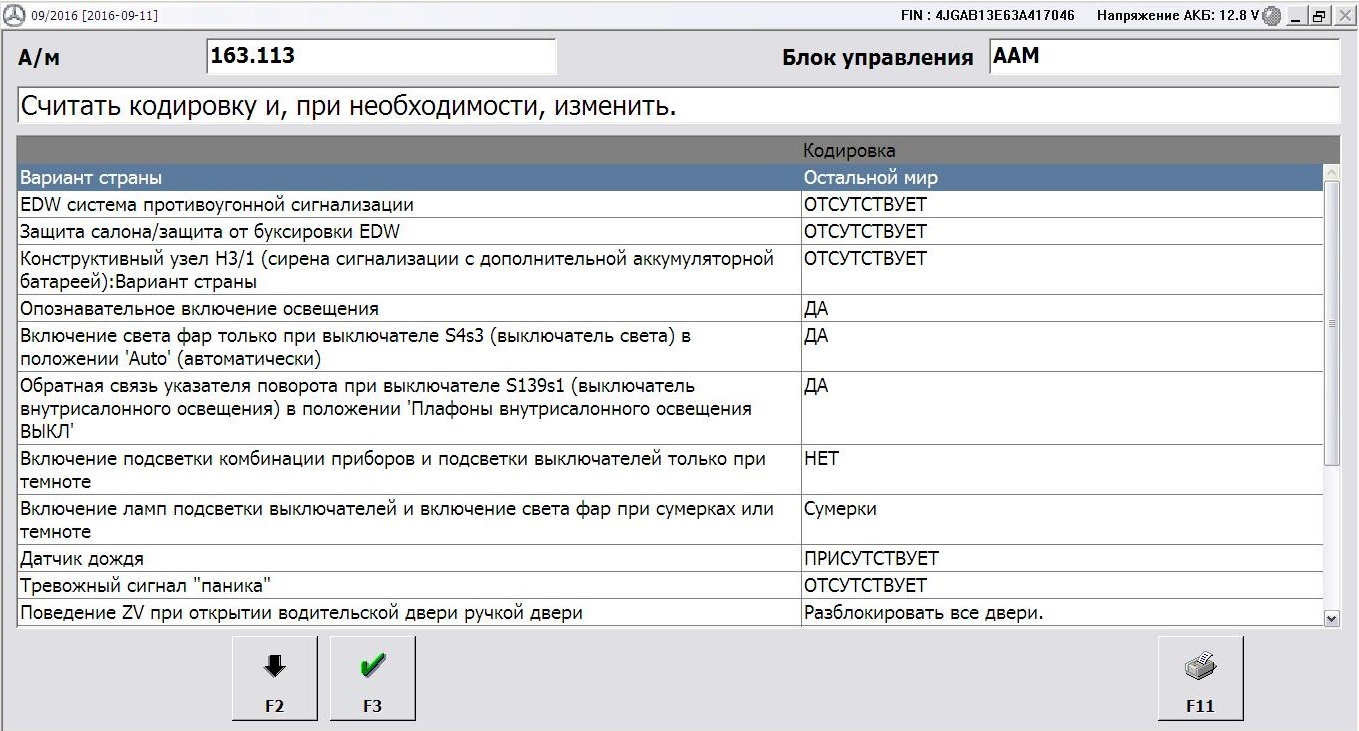Click the А/м field showing 163.113

coord(380,56)
